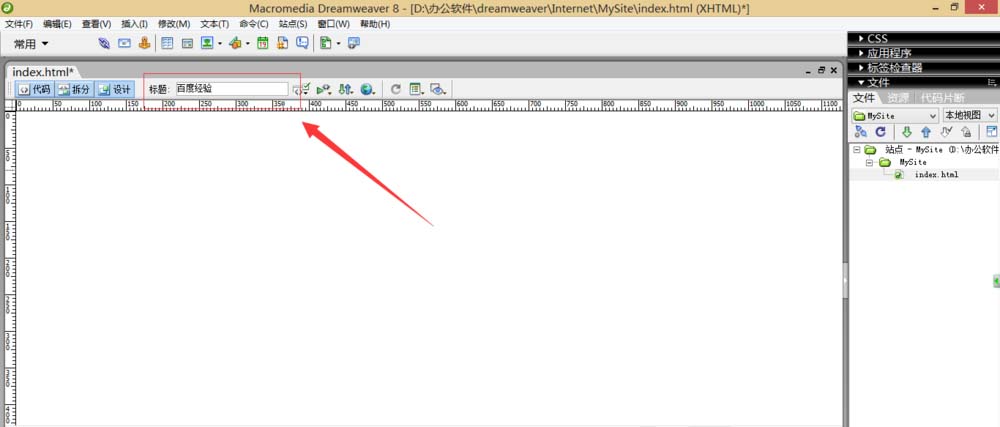Click Preview in Browser globe icon
1000x427 pixels.
367,89
